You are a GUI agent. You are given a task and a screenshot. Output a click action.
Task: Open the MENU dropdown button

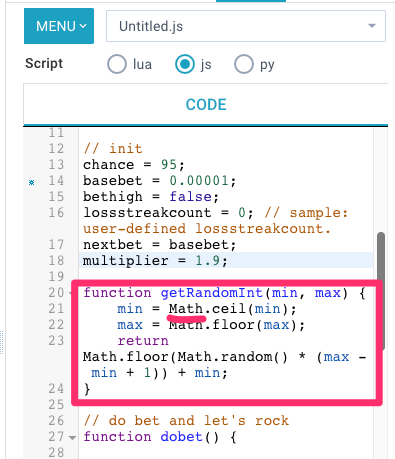59,26
